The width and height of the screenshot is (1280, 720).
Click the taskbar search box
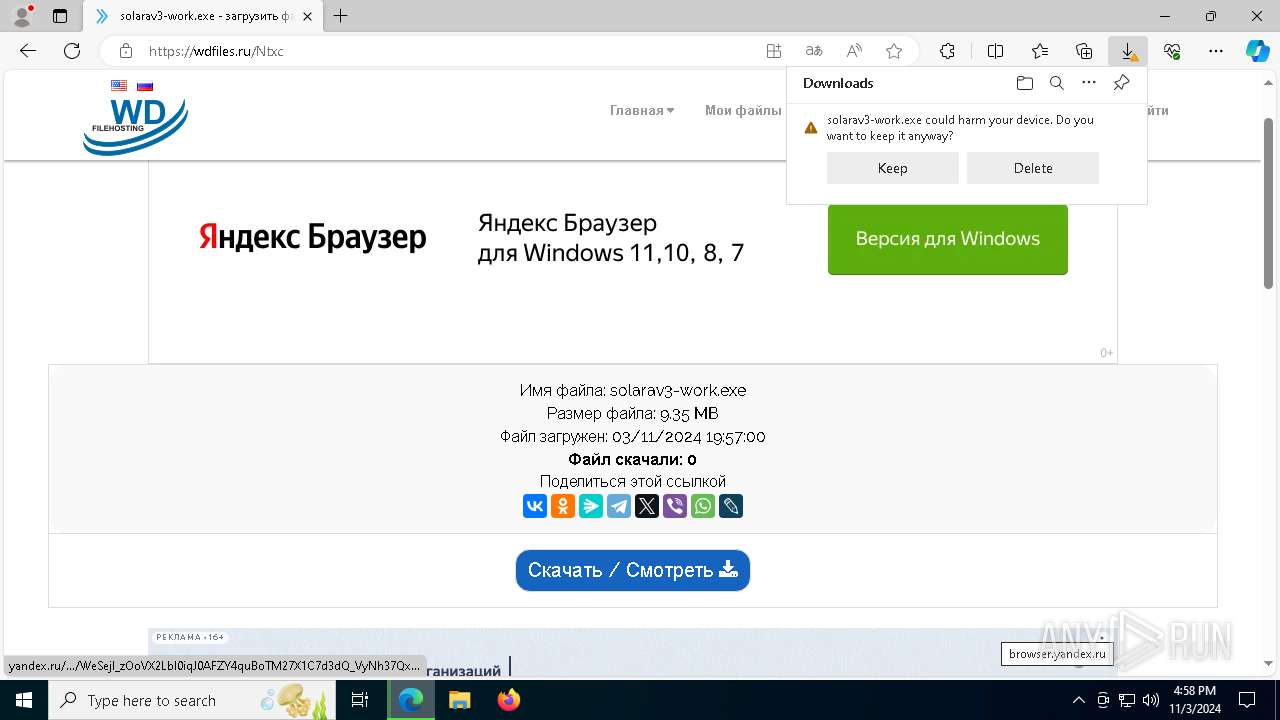pos(192,700)
